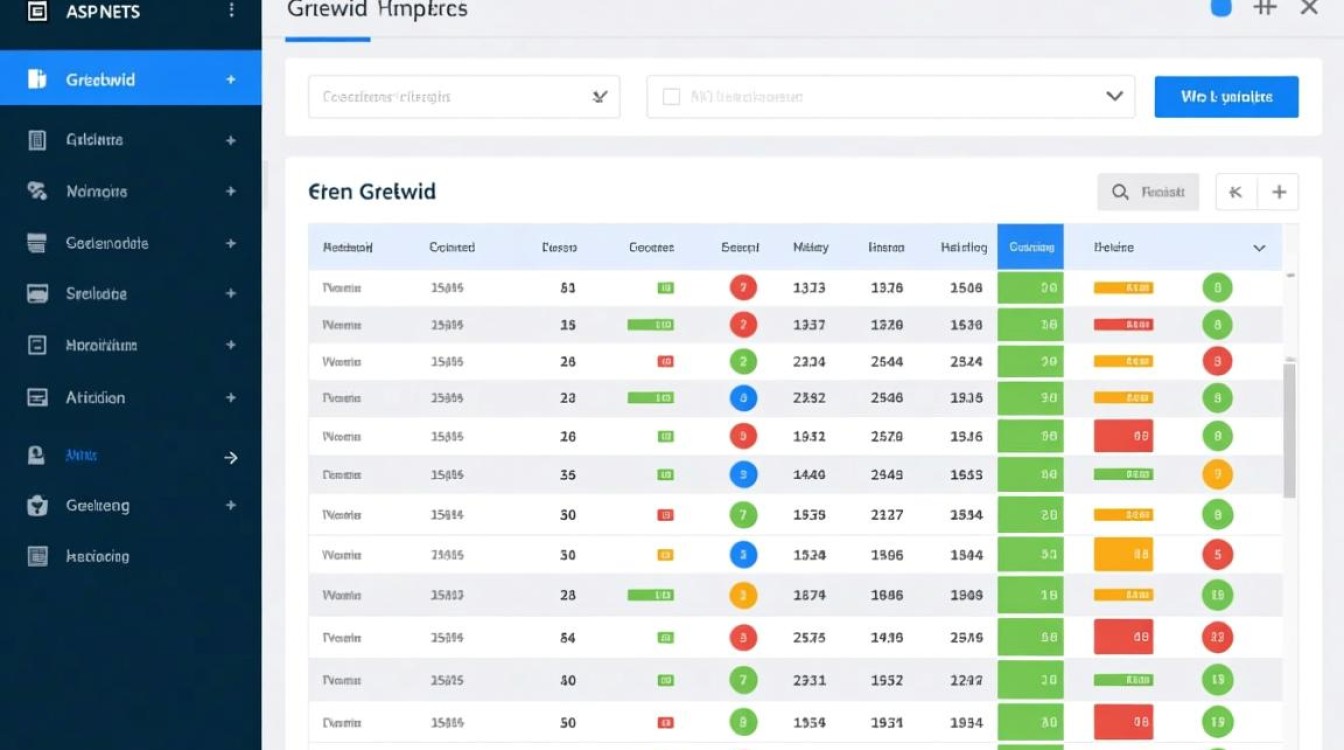Click the Nomons wrench-style sidebar icon
Viewport: 1344px width, 750px height.
(x=41, y=191)
